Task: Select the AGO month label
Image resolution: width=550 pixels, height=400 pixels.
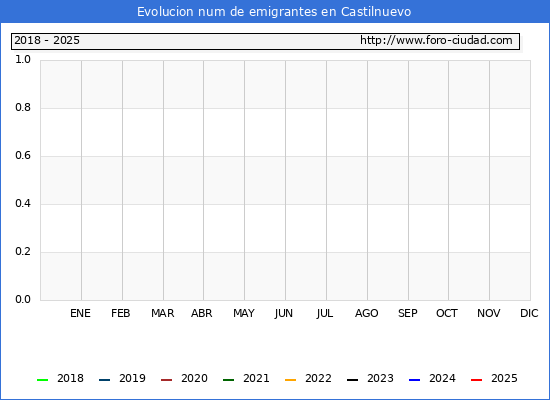Action: [367, 313]
